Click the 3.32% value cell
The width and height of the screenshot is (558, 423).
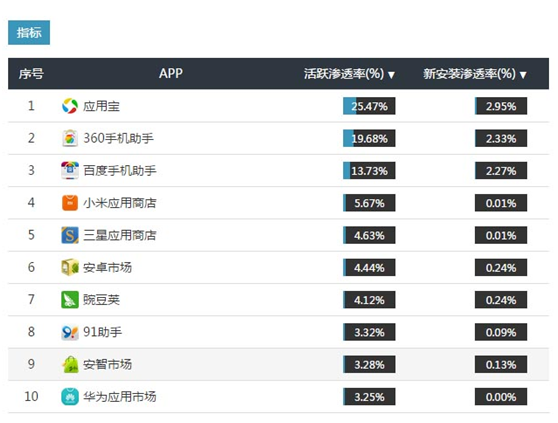click(369, 332)
